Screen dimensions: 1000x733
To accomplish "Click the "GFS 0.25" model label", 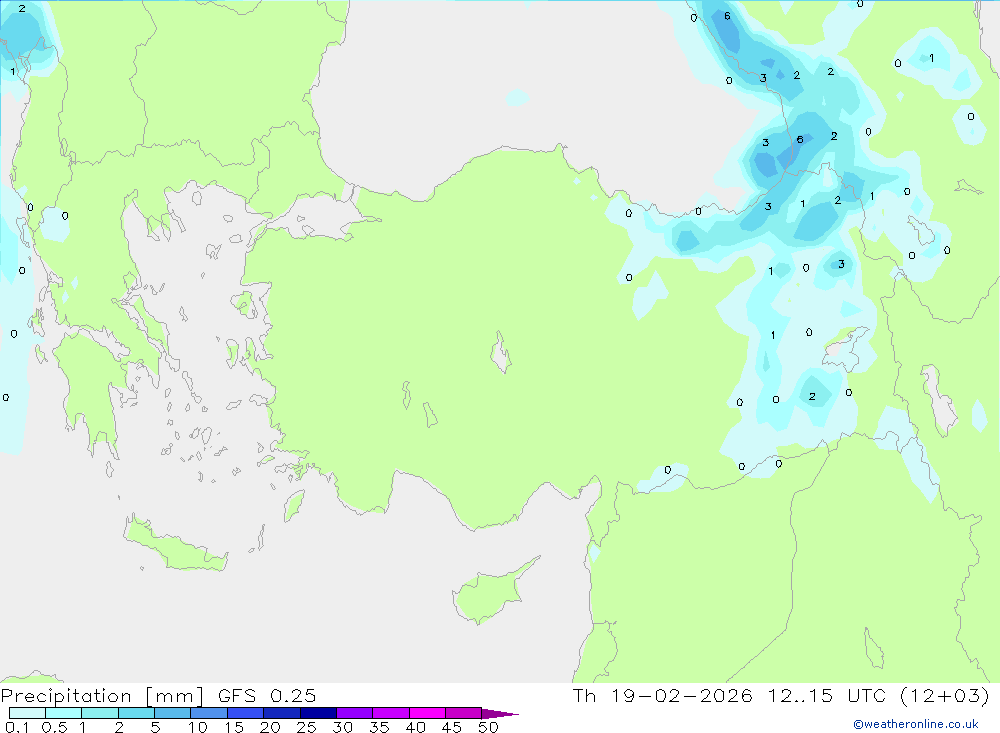I will 267,696.
